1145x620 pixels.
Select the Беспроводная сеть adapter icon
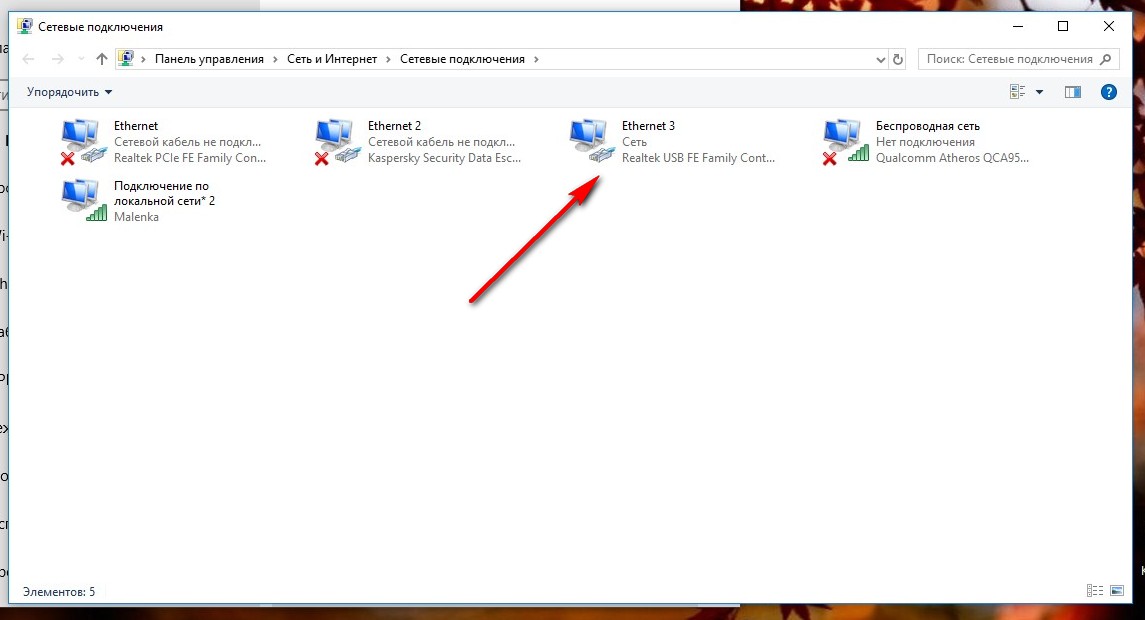(x=846, y=142)
